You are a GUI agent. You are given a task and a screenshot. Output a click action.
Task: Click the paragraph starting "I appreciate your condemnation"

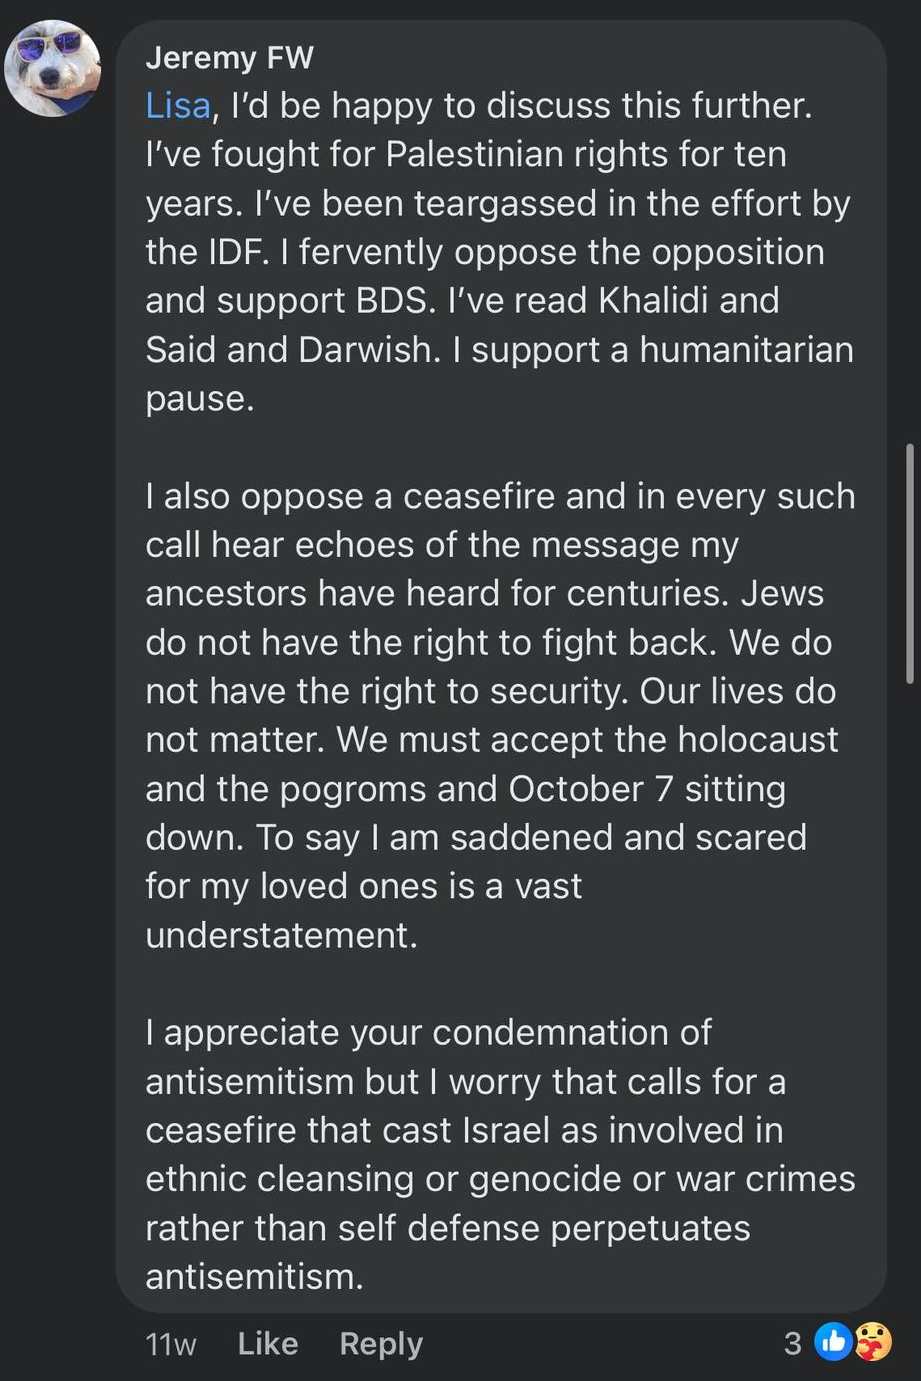tap(500, 1154)
